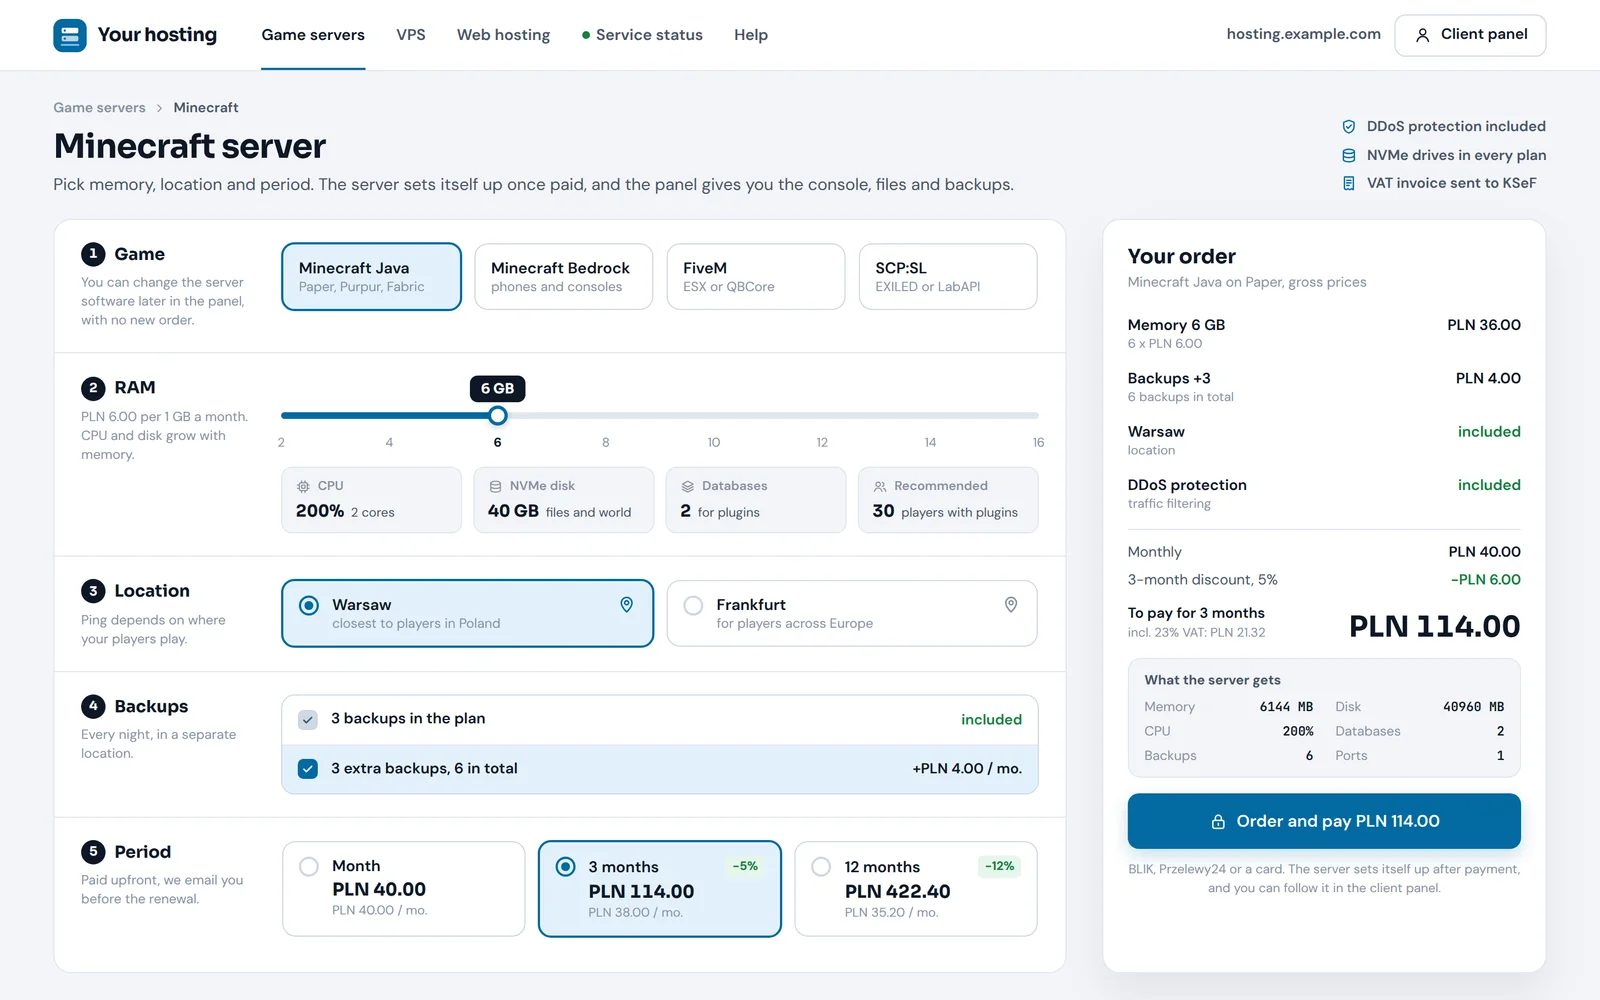Viewport: 1600px width, 1000px height.
Task: Open the Help nav item
Action: click(x=751, y=35)
